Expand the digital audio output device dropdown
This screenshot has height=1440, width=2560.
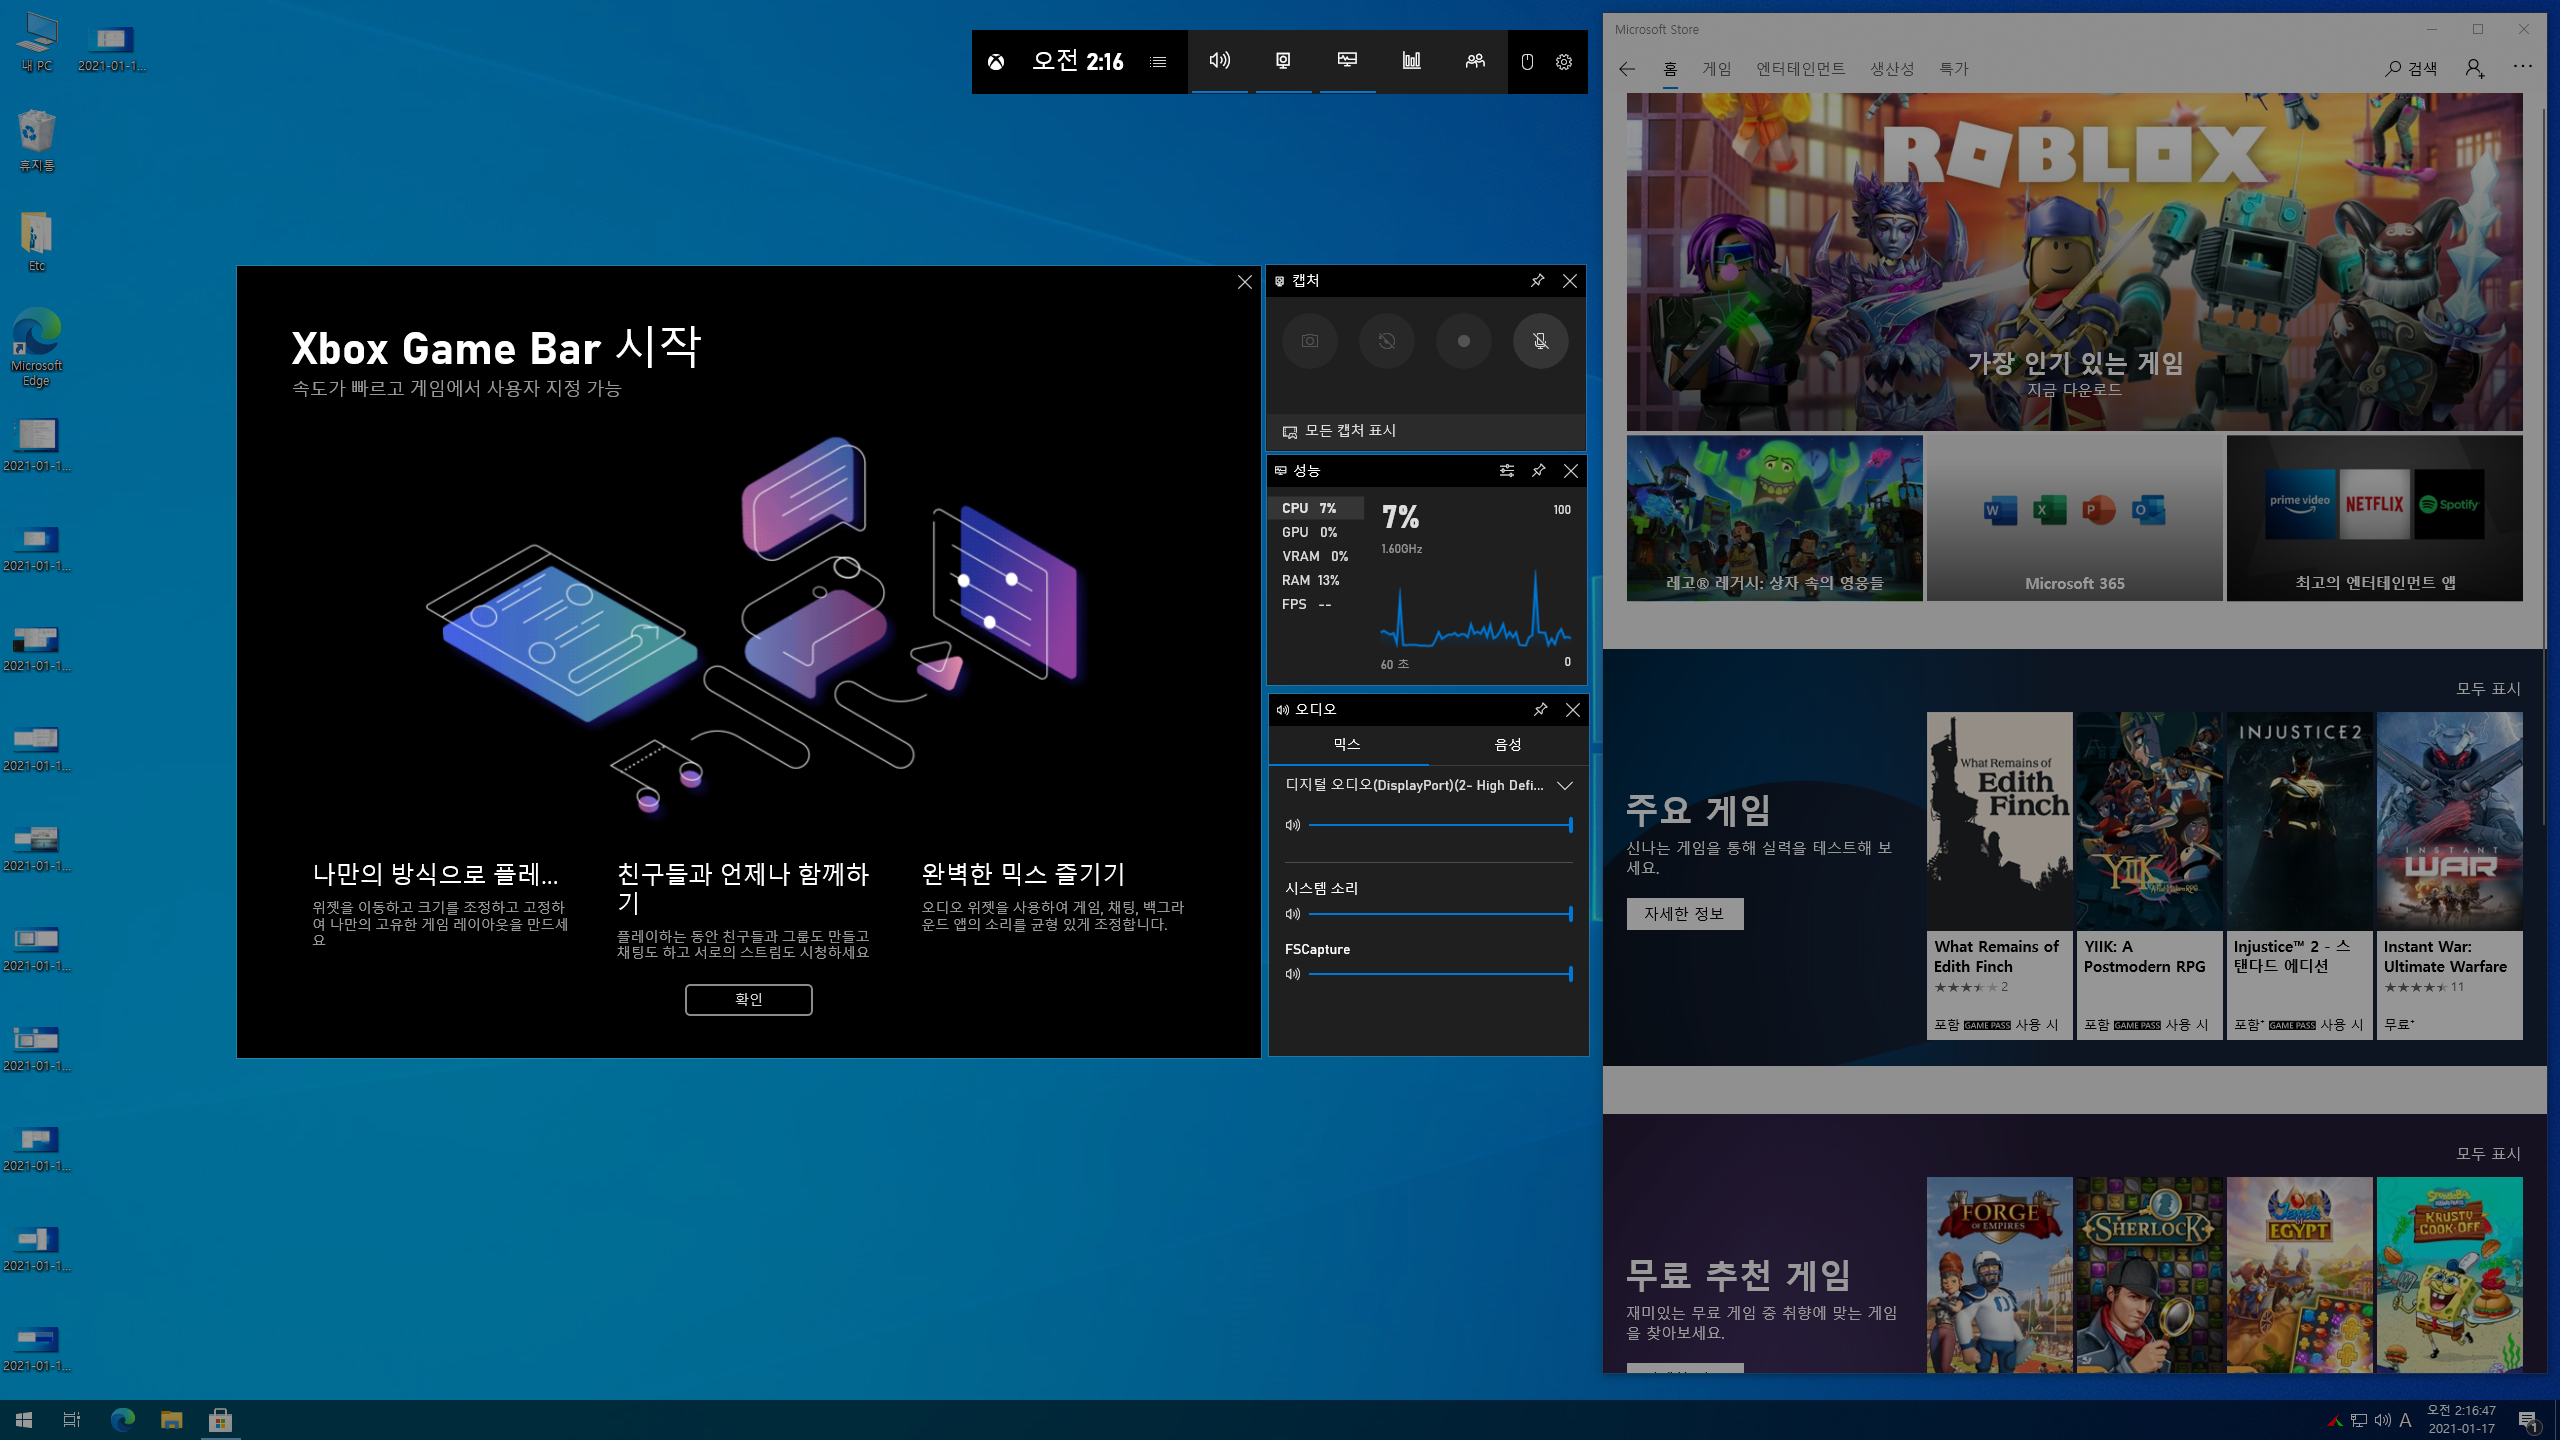[x=1565, y=786]
